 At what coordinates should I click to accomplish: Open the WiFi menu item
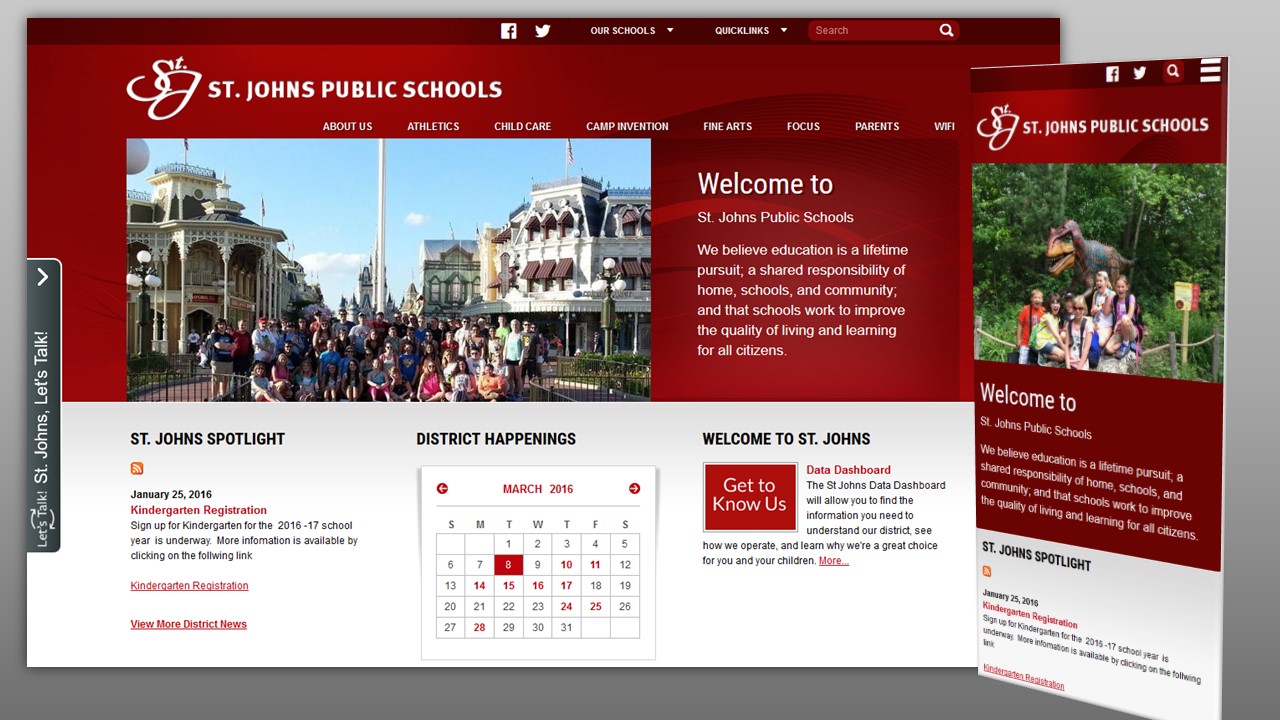pos(944,126)
